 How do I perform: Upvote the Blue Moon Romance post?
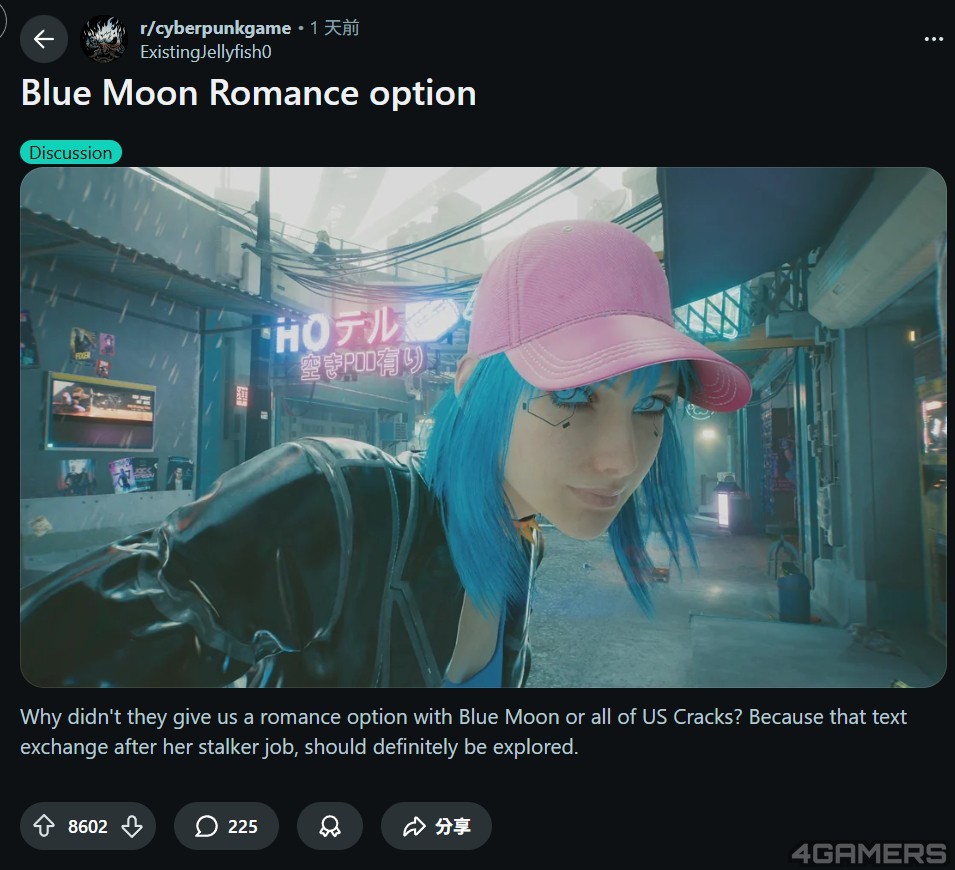pyautogui.click(x=44, y=826)
